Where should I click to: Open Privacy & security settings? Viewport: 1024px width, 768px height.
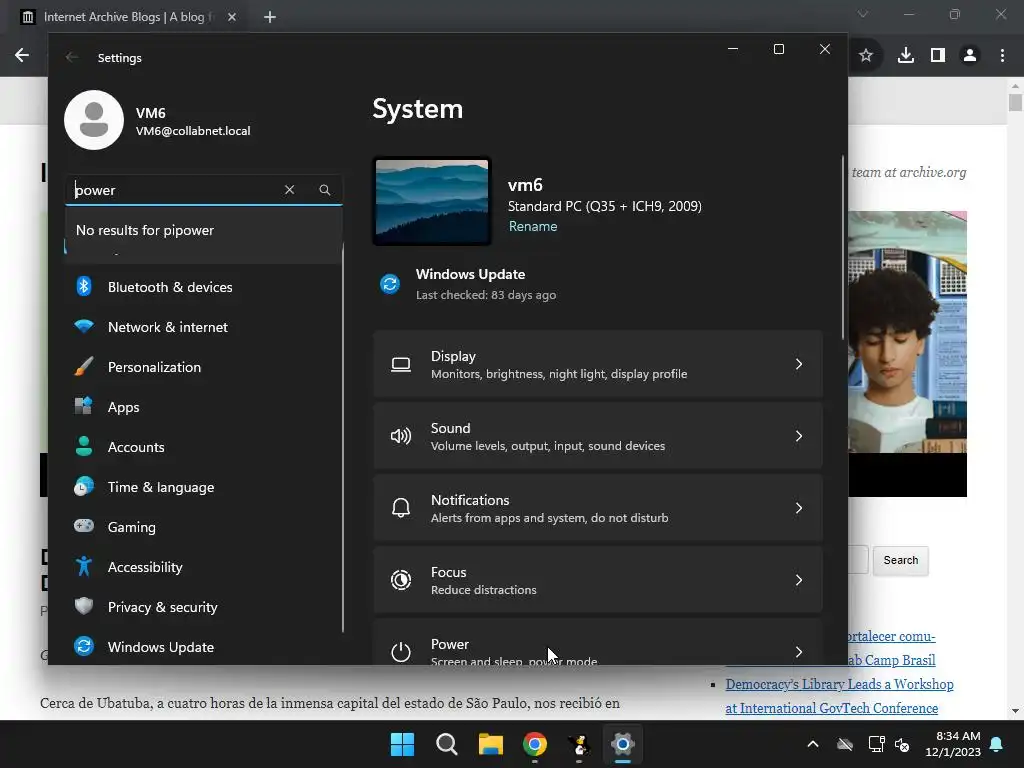point(202,607)
